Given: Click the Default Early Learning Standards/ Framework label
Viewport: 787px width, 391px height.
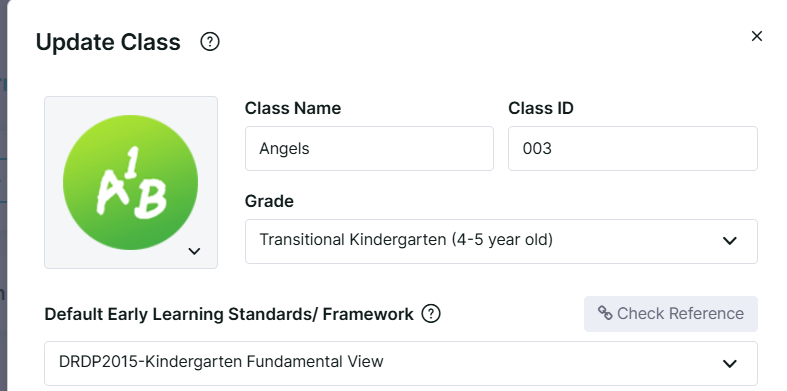Looking at the screenshot, I should [x=229, y=314].
